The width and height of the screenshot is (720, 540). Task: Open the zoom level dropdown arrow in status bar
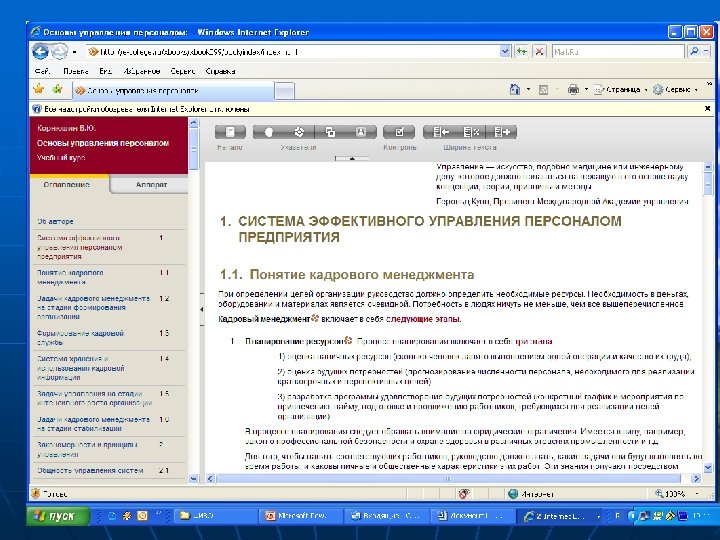[697, 494]
